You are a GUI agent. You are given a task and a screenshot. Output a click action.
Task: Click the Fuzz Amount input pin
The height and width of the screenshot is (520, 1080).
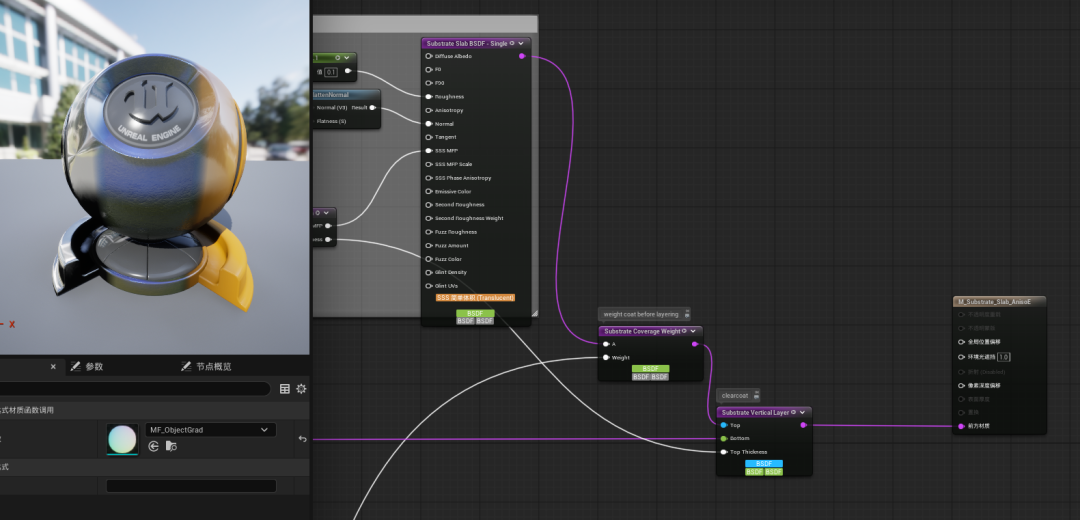click(x=429, y=245)
